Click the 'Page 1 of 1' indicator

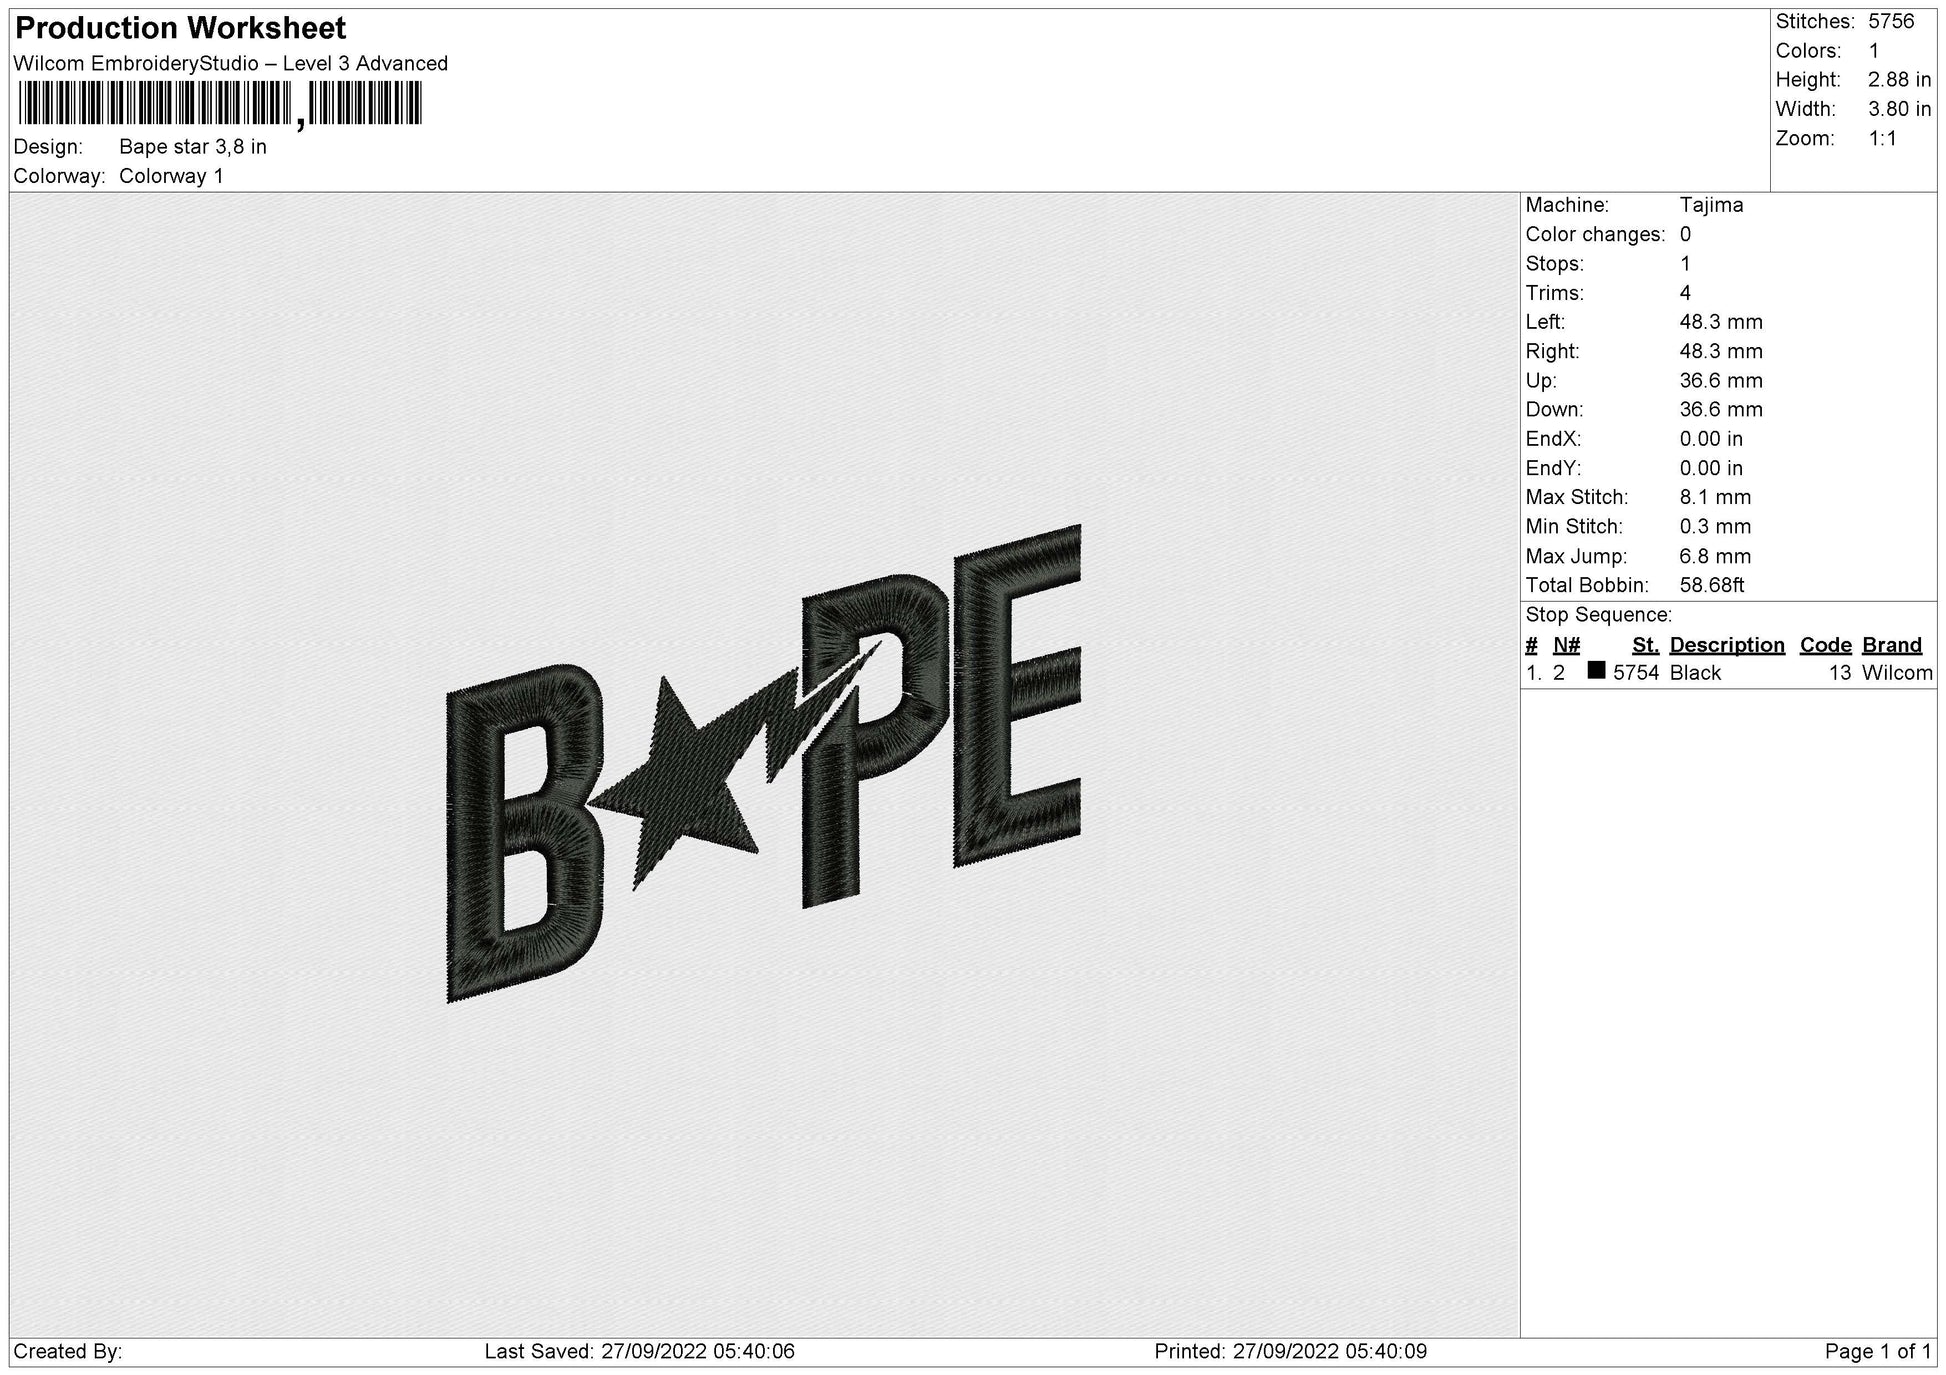coord(1878,1352)
